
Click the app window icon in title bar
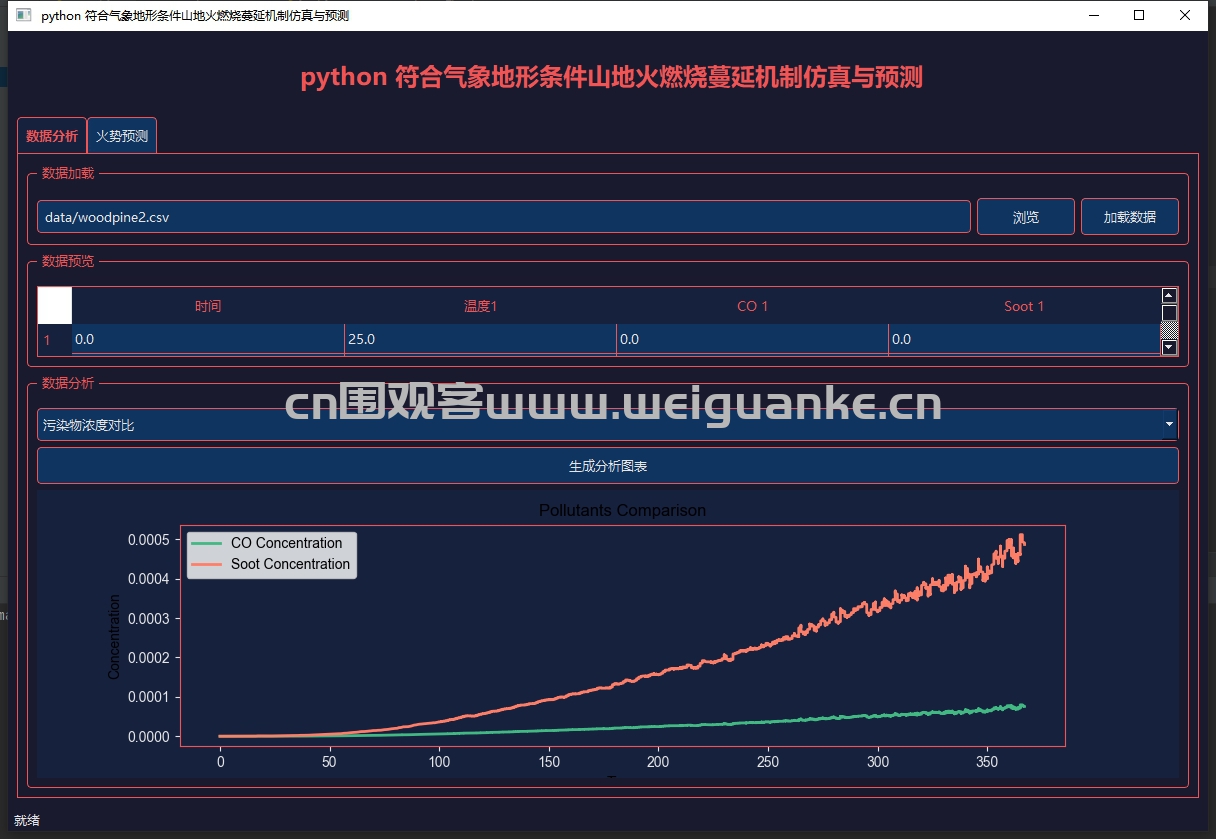(x=24, y=16)
